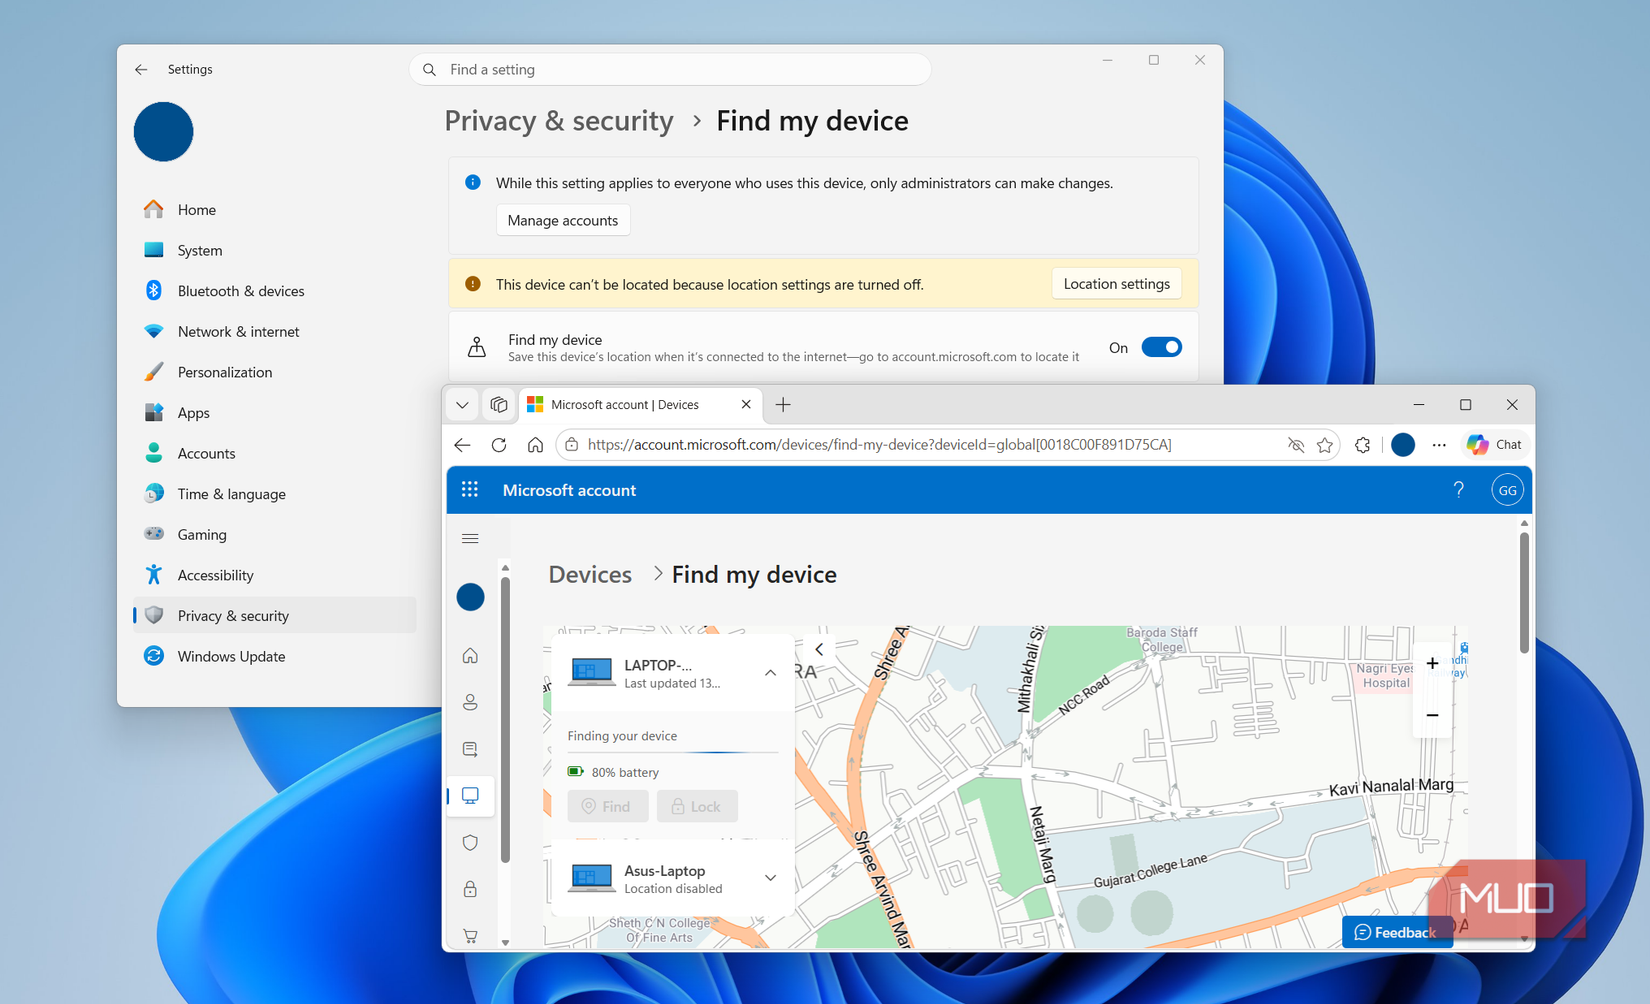The image size is (1650, 1004).
Task: Click the Settings profile avatar
Action: (164, 131)
